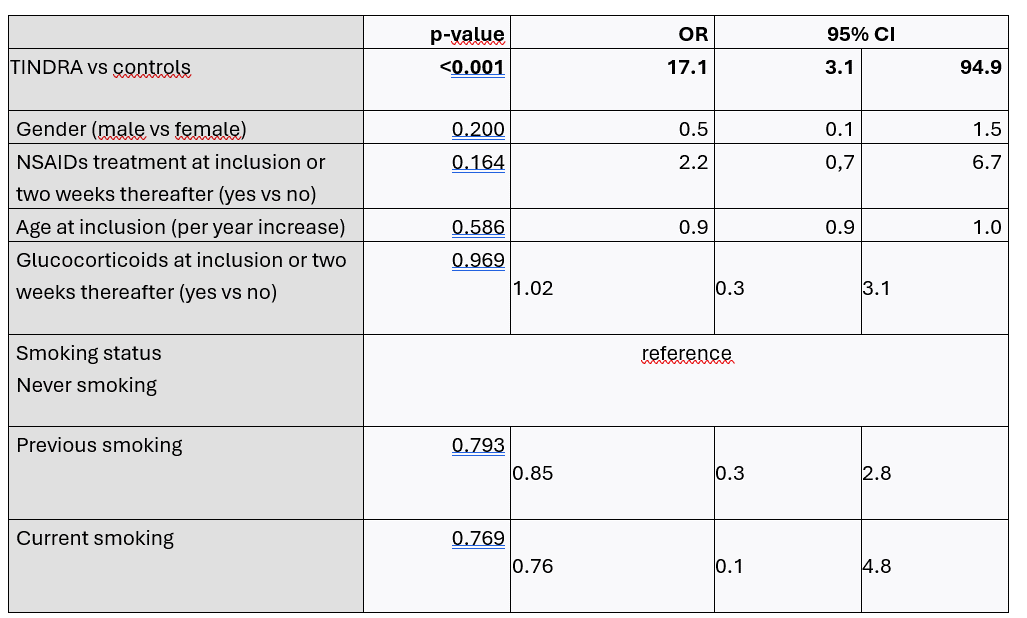This screenshot has width=1027, height=618.
Task: Select the Gender (male vs female) label
Action: (131, 128)
